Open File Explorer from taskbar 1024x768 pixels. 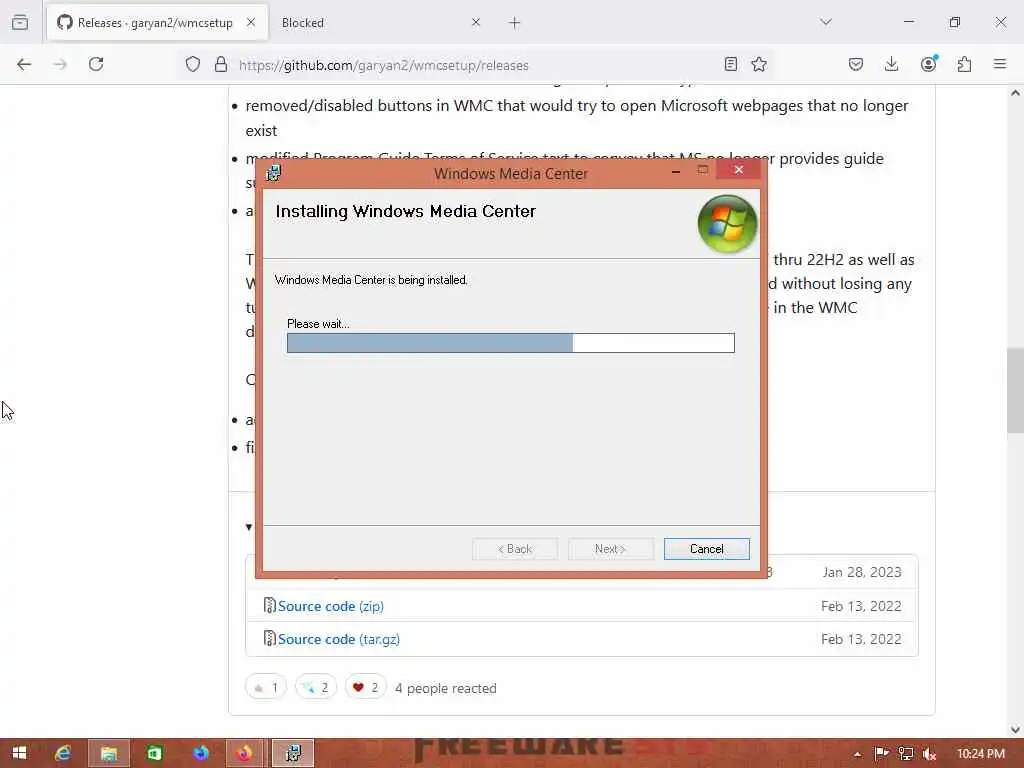pyautogui.click(x=108, y=753)
